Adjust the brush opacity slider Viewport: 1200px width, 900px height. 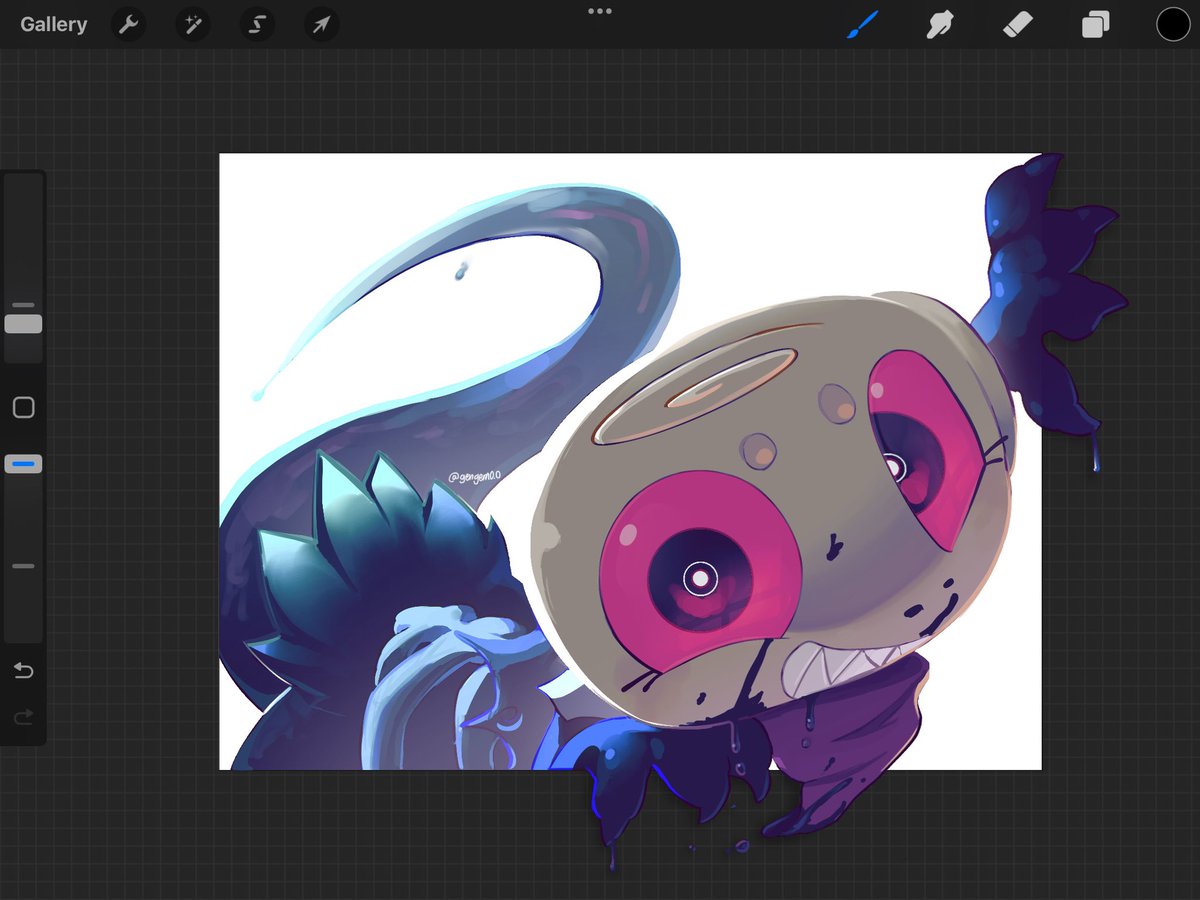coord(23,463)
